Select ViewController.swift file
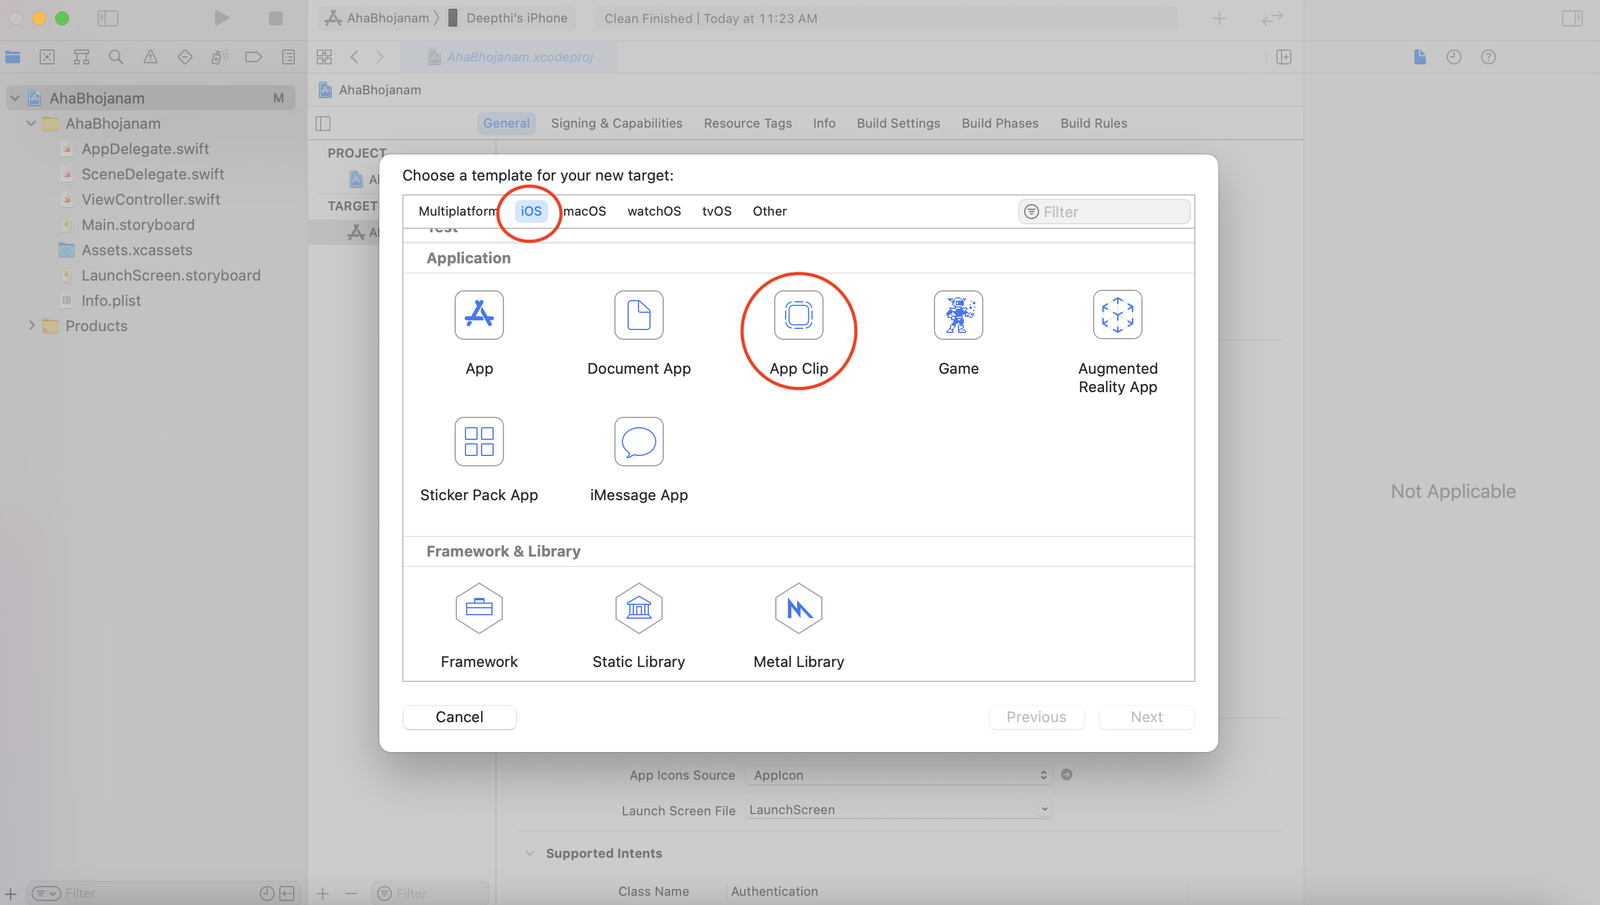1600x905 pixels. click(151, 199)
